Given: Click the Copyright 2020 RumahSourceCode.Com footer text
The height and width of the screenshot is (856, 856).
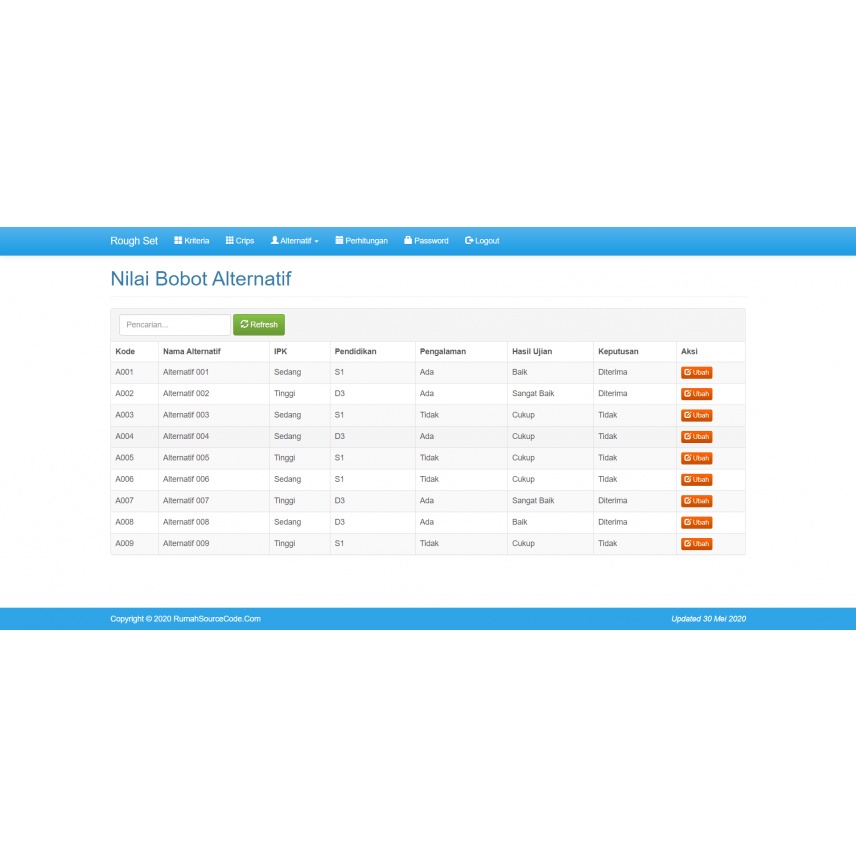Looking at the screenshot, I should click(x=186, y=619).
